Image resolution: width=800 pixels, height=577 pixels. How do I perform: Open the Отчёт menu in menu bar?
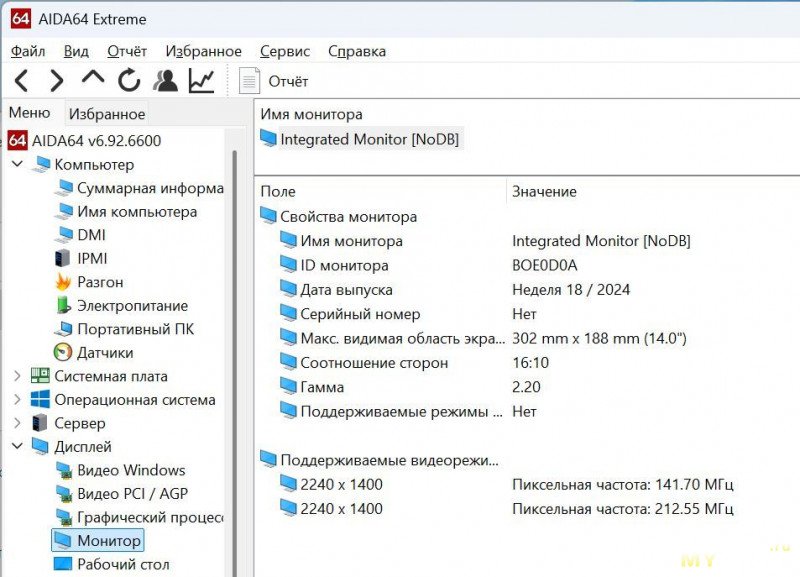coord(127,51)
